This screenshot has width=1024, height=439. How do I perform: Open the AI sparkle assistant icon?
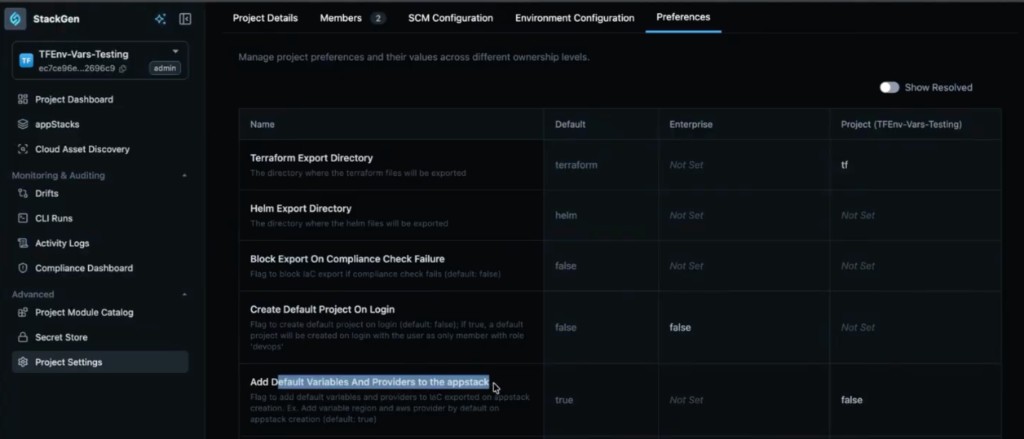[x=160, y=19]
